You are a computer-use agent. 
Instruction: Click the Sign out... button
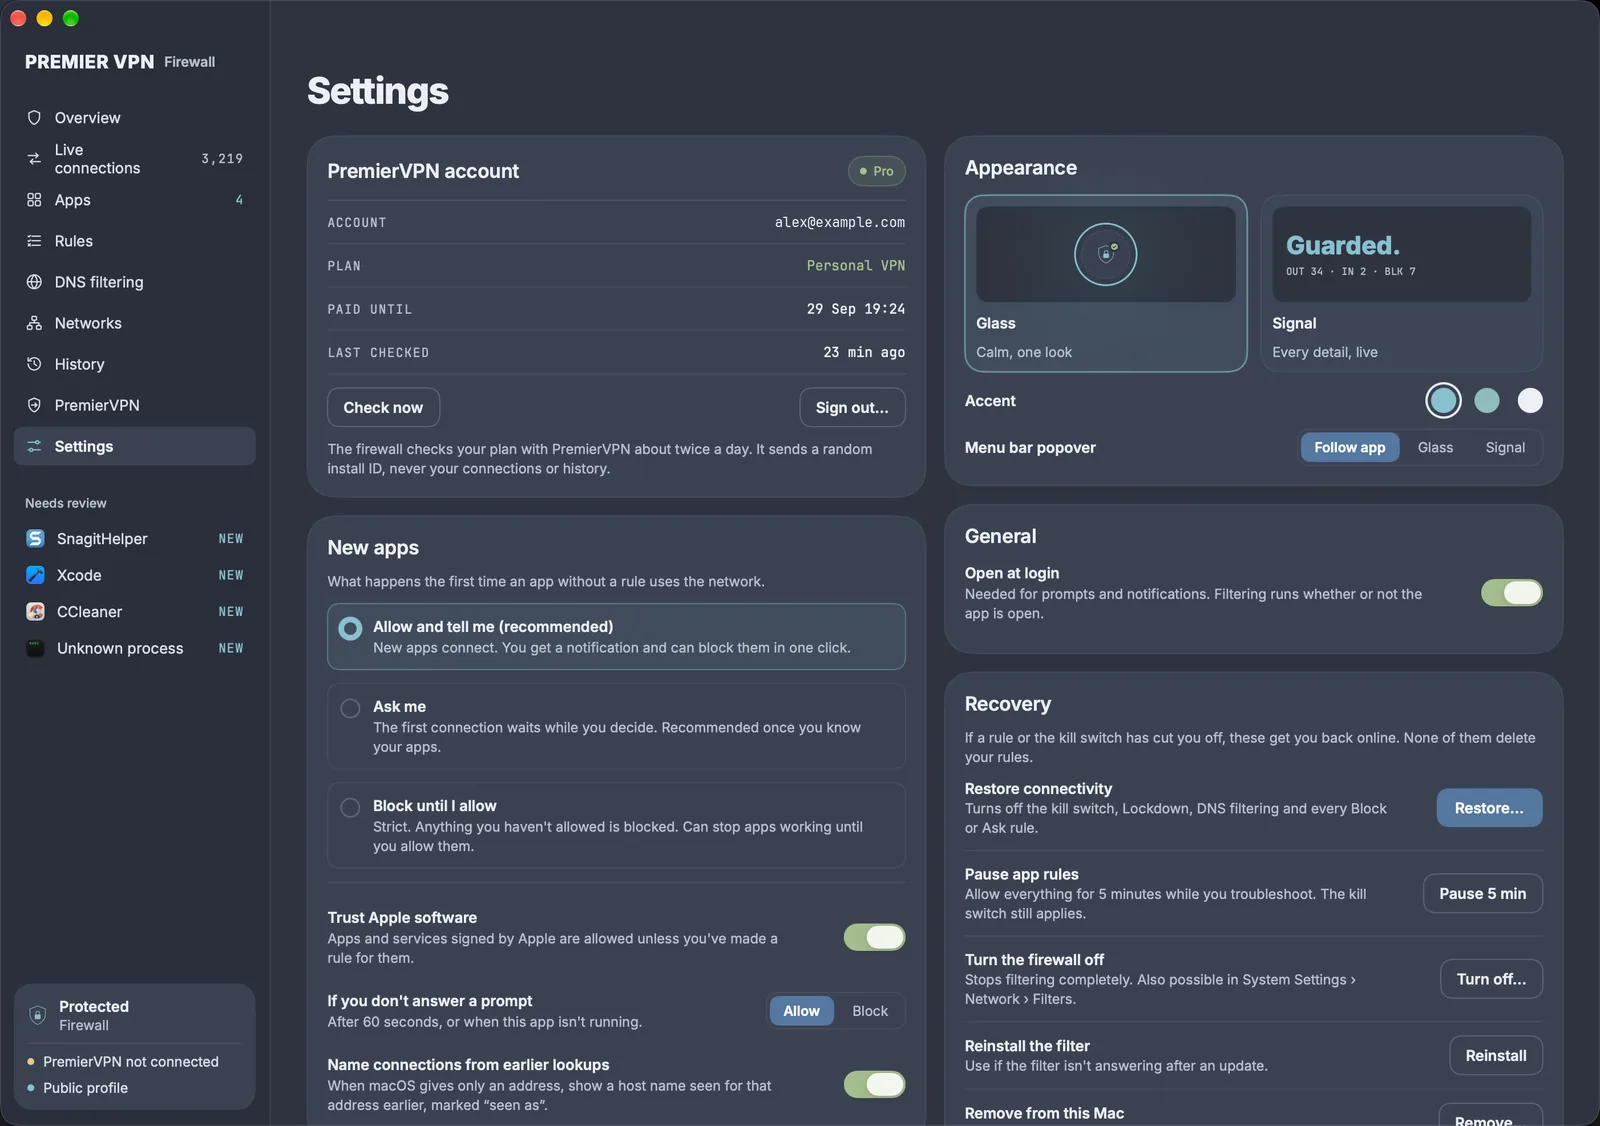pos(852,407)
